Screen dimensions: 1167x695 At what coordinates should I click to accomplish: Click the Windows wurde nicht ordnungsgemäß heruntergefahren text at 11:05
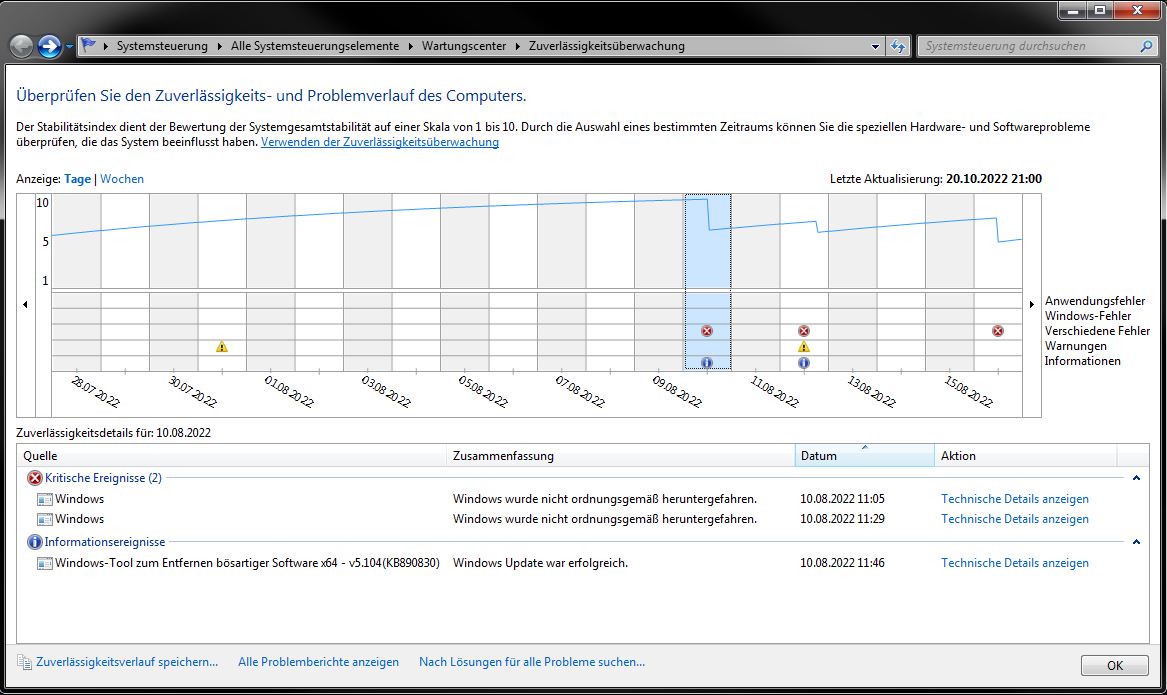click(x=604, y=499)
